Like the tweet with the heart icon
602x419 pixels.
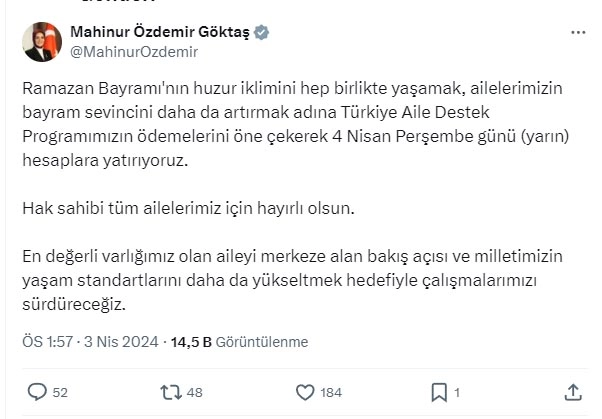click(x=305, y=393)
